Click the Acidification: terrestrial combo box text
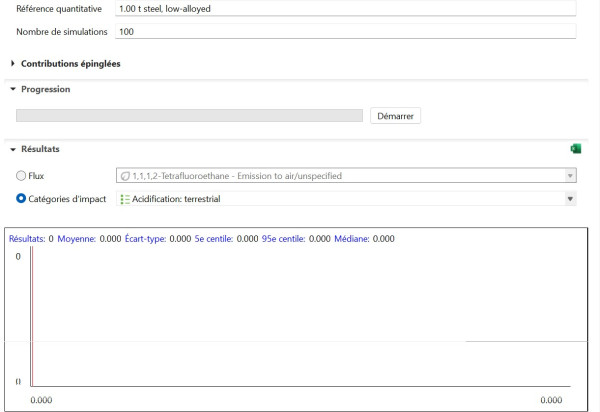 click(176, 199)
